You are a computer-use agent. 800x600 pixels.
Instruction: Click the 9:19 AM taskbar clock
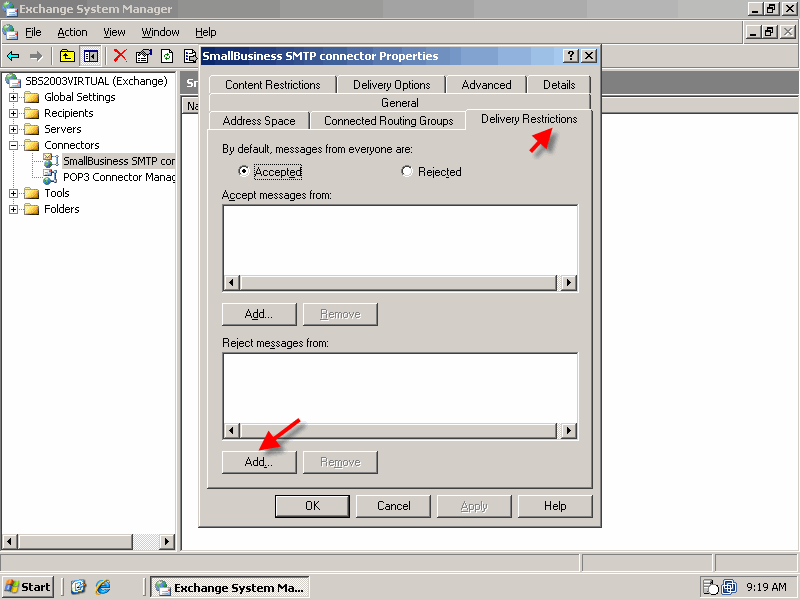point(766,587)
